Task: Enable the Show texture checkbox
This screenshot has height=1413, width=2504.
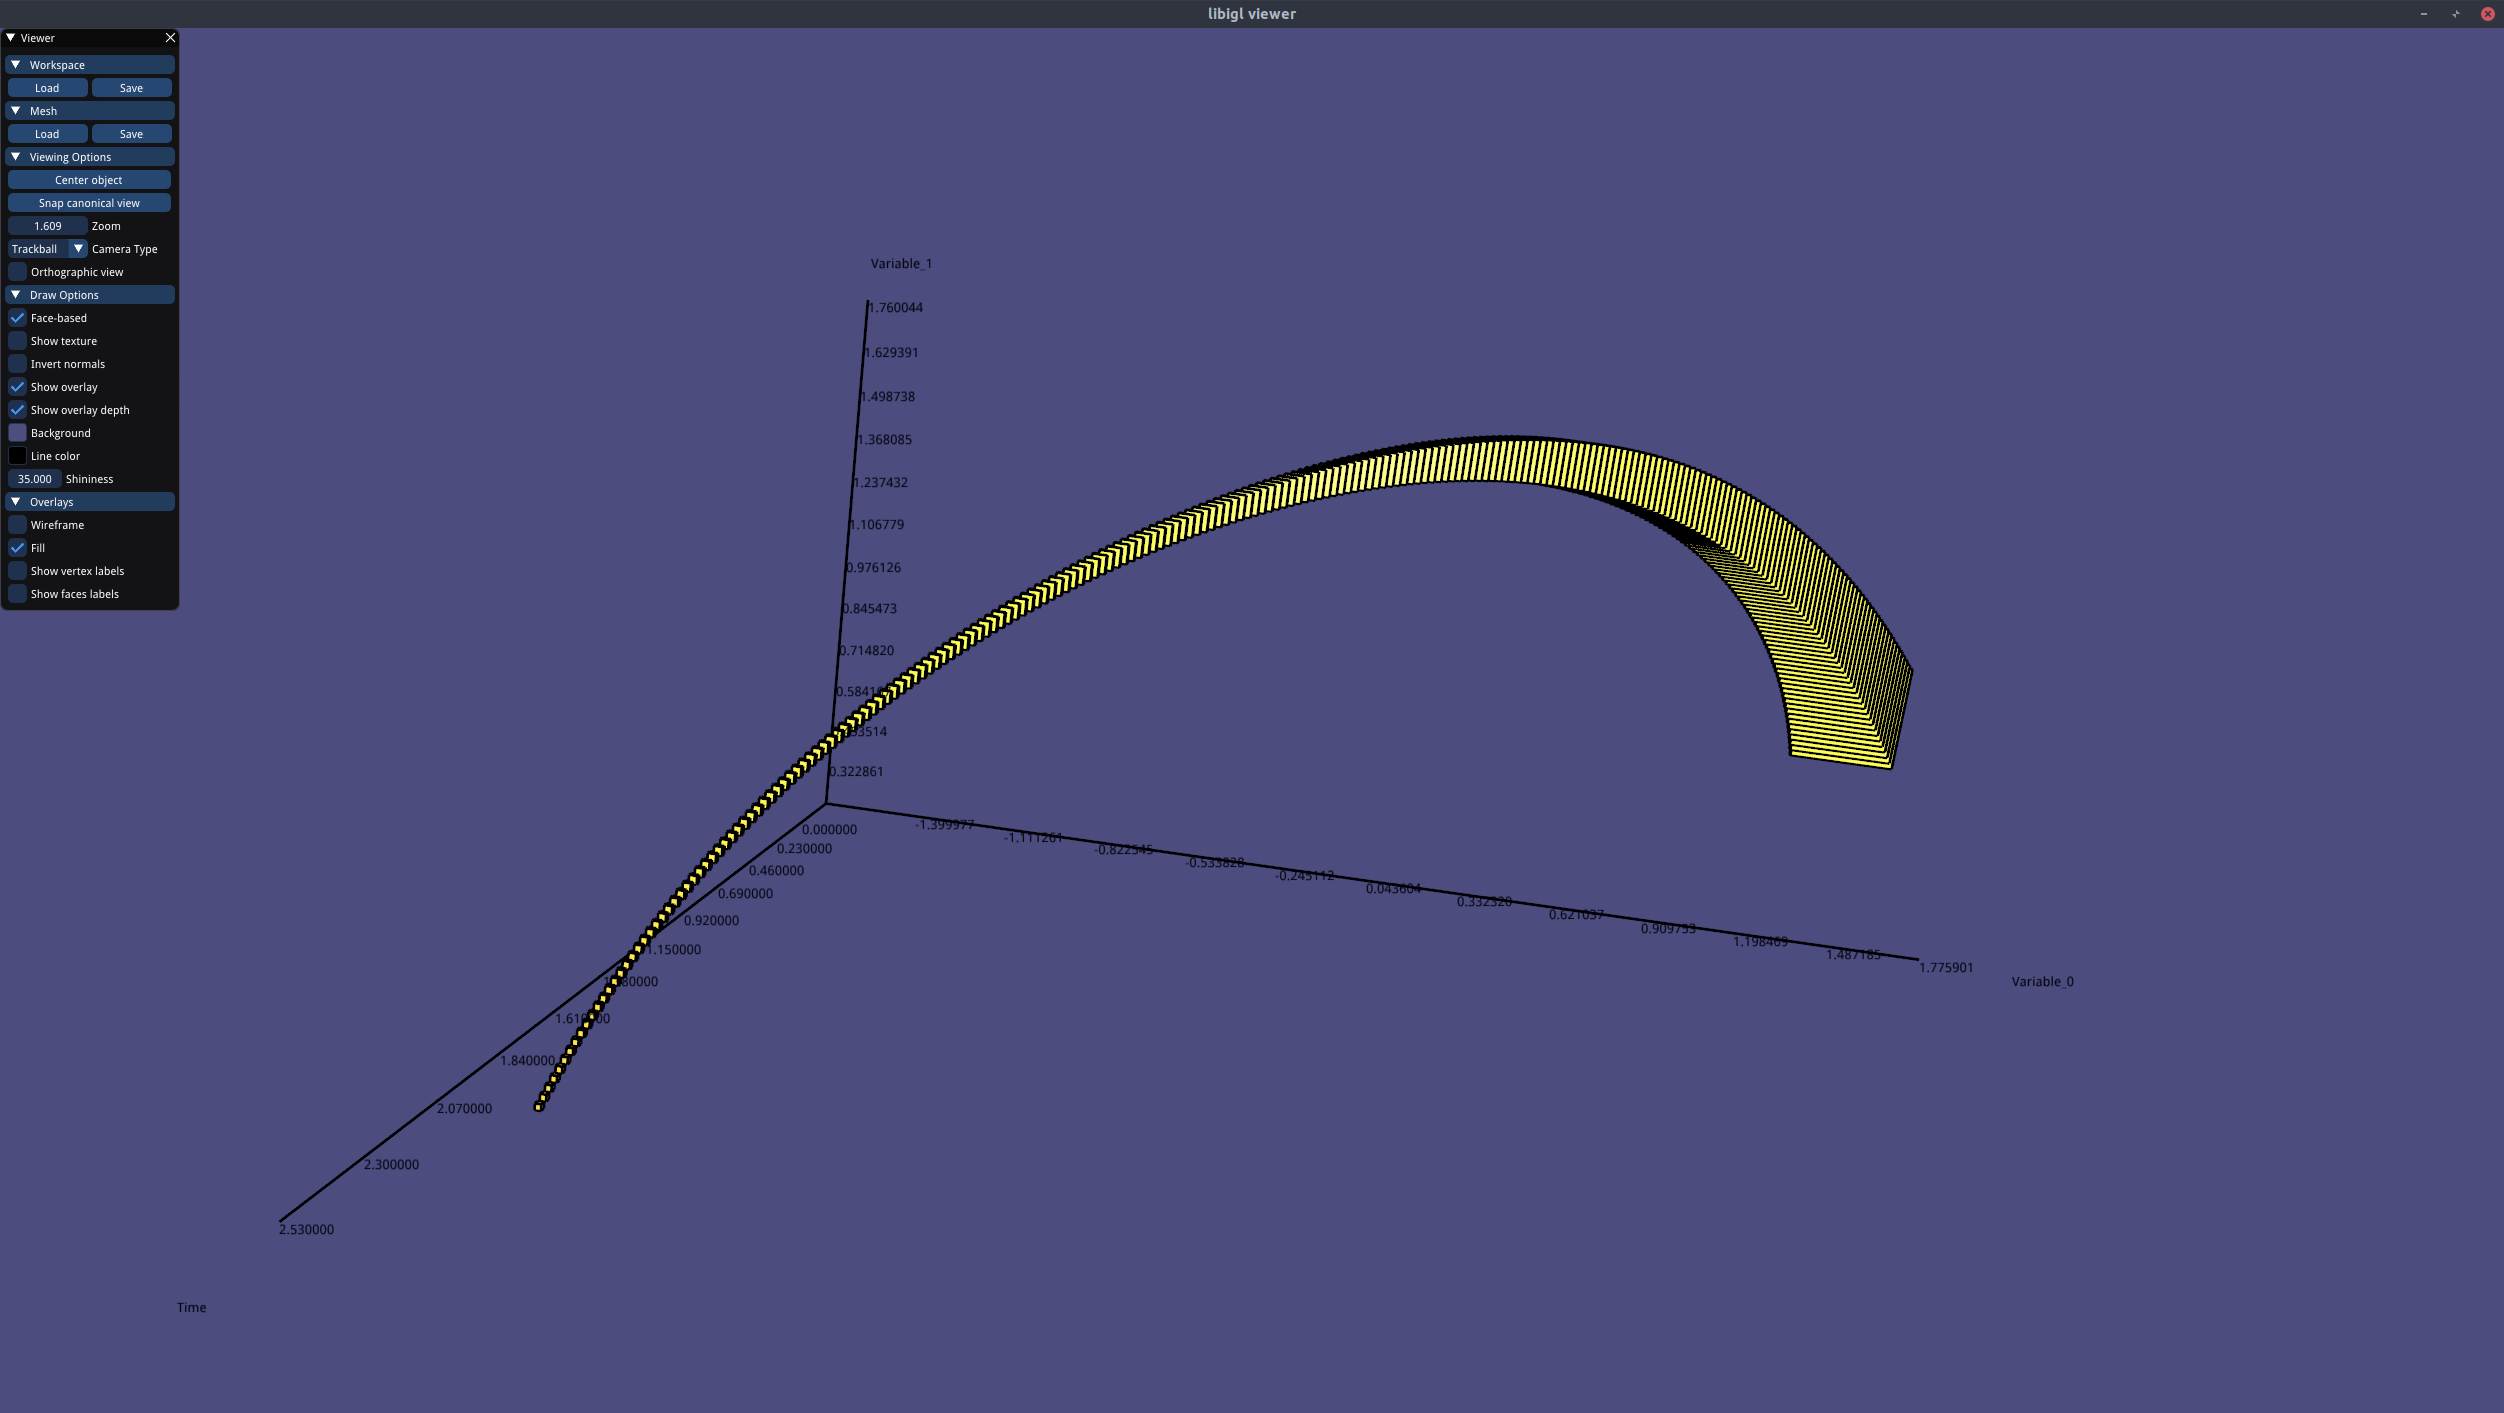Action: click(18, 341)
